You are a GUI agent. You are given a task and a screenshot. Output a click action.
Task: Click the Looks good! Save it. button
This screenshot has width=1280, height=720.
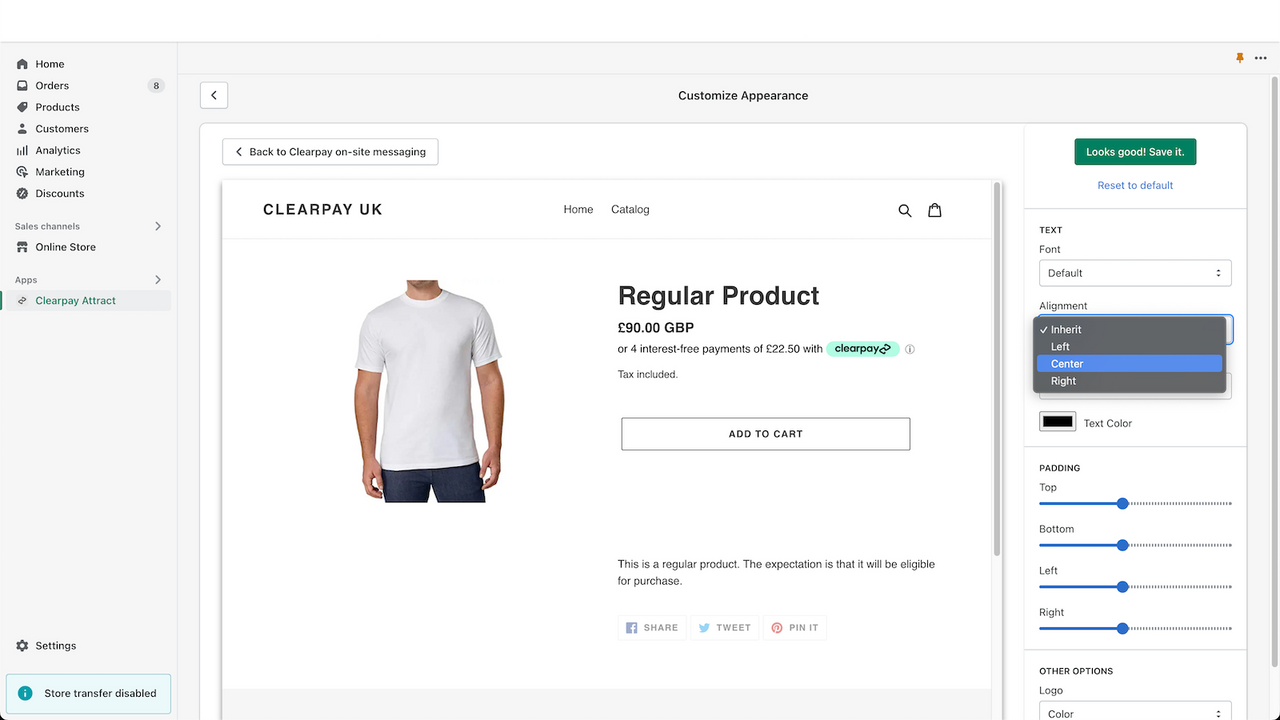[1135, 151]
